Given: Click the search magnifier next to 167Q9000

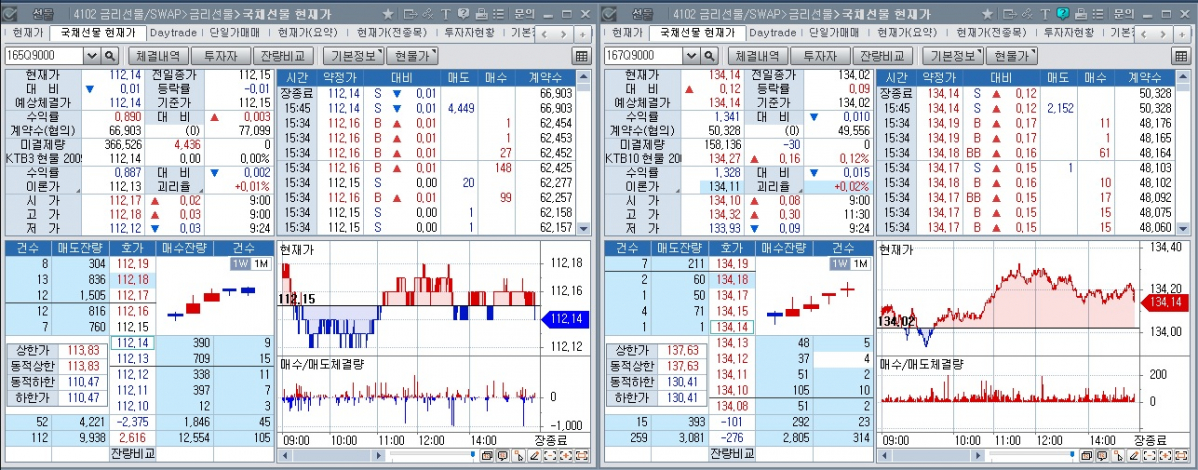Looking at the screenshot, I should (x=710, y=56).
